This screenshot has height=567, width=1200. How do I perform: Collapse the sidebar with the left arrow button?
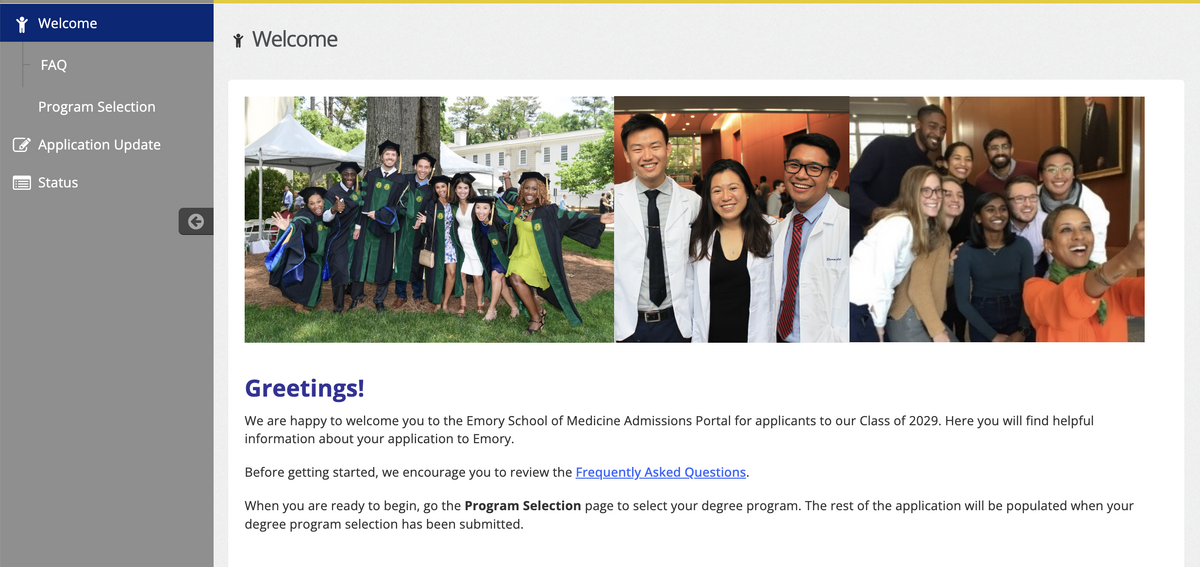pos(196,221)
